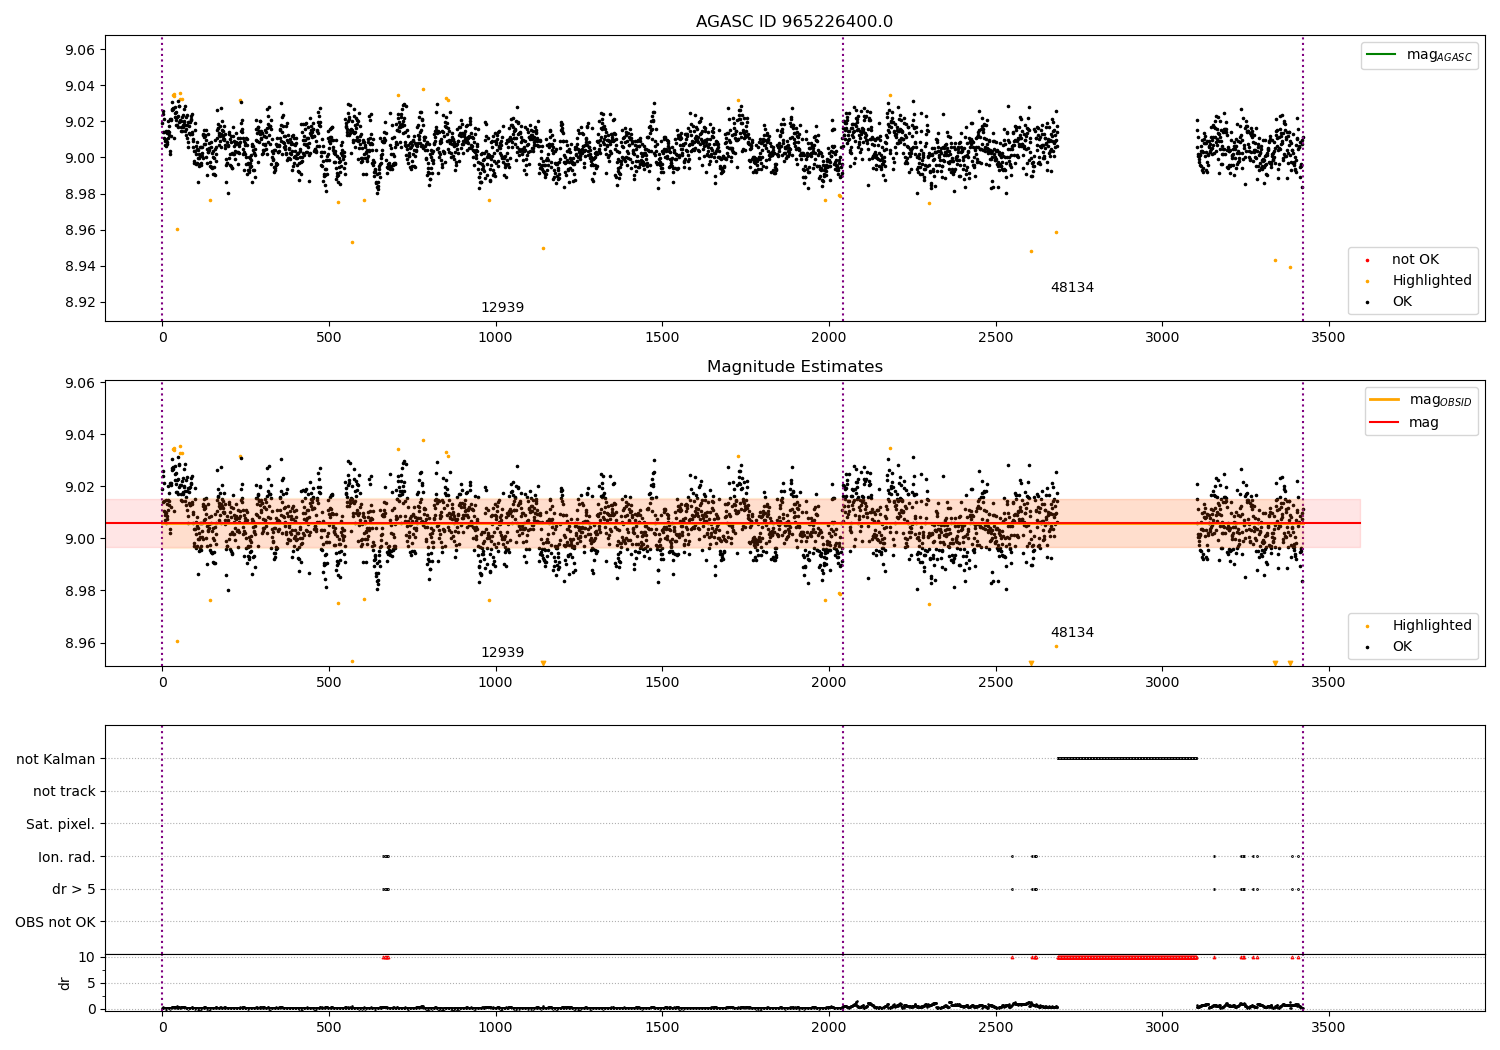Click '1000' x-tick under the Magnitude Estimates plot
This screenshot has height=1050, width=1500.
pos(495,683)
